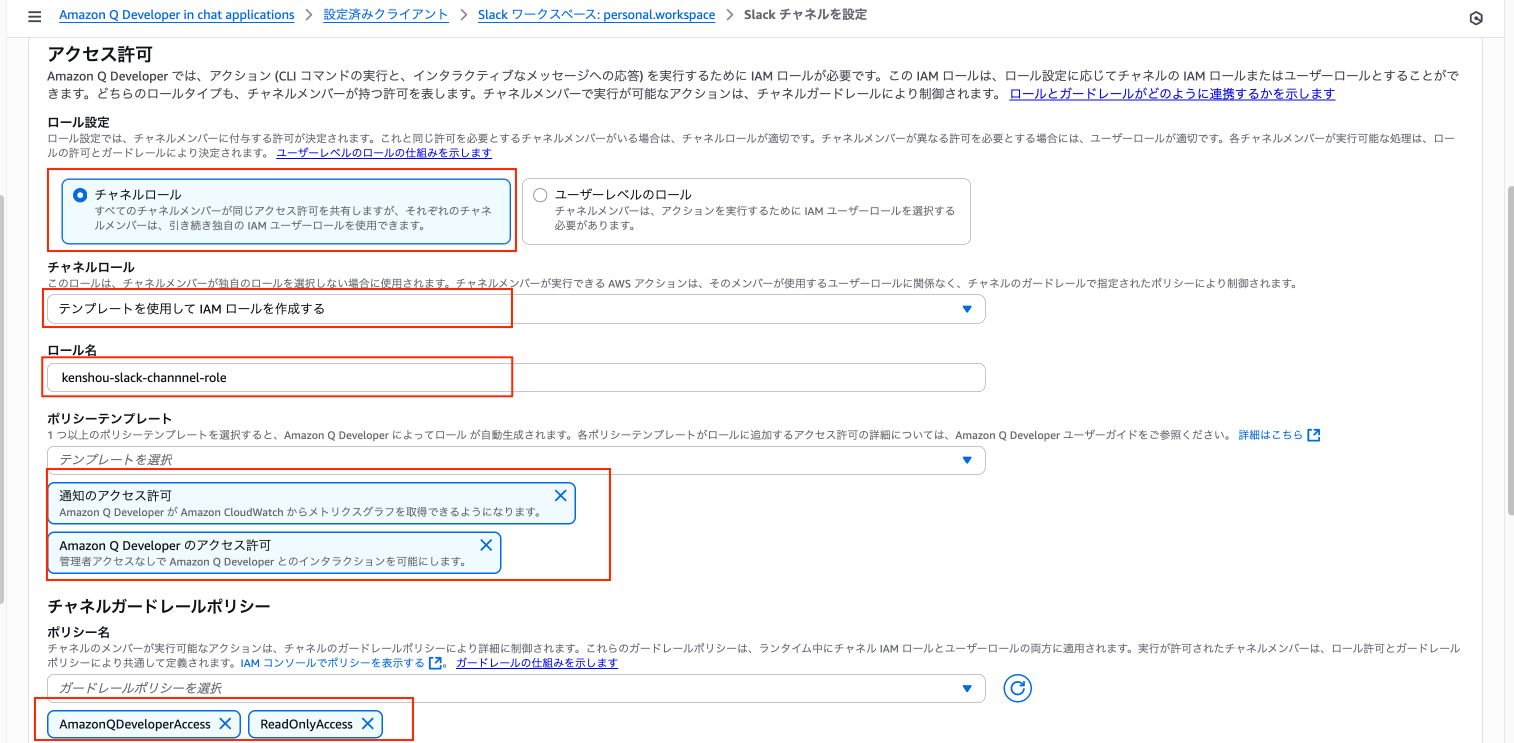Open the 詳細はこちら link
This screenshot has width=1514, height=743.
1271,435
